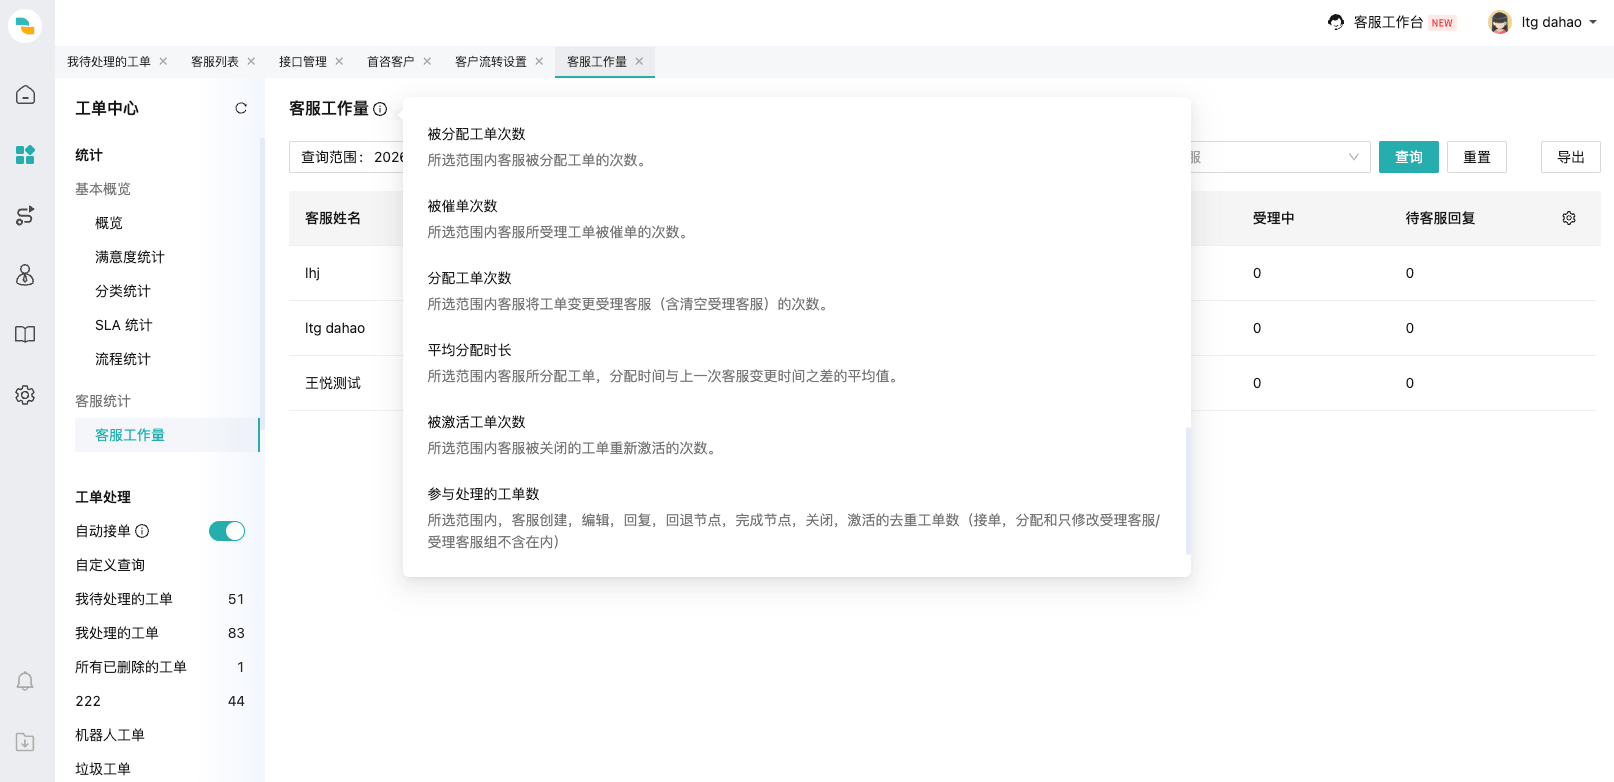The image size is (1614, 782).
Task: Open 垃圾工单 in sidebar
Action: tap(103, 769)
